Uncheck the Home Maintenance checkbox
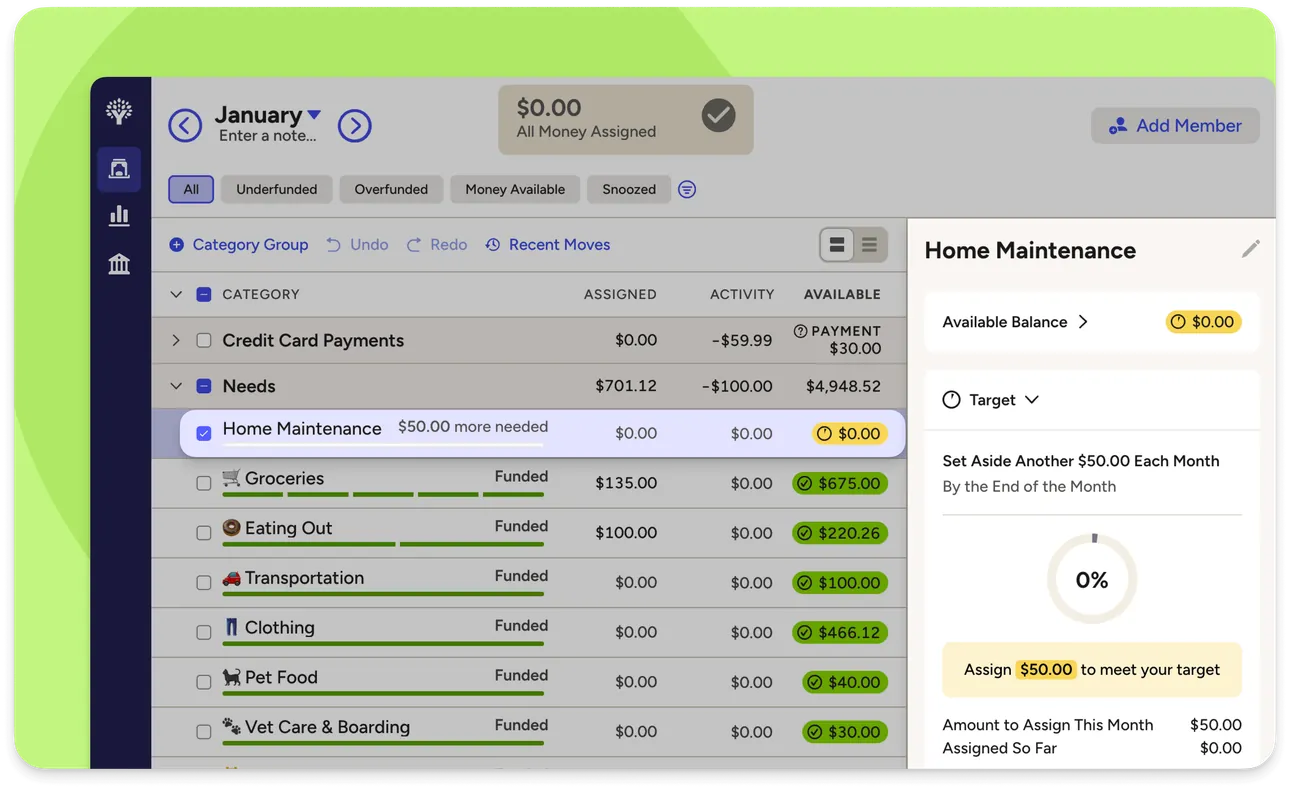1290x790 pixels. 204,433
